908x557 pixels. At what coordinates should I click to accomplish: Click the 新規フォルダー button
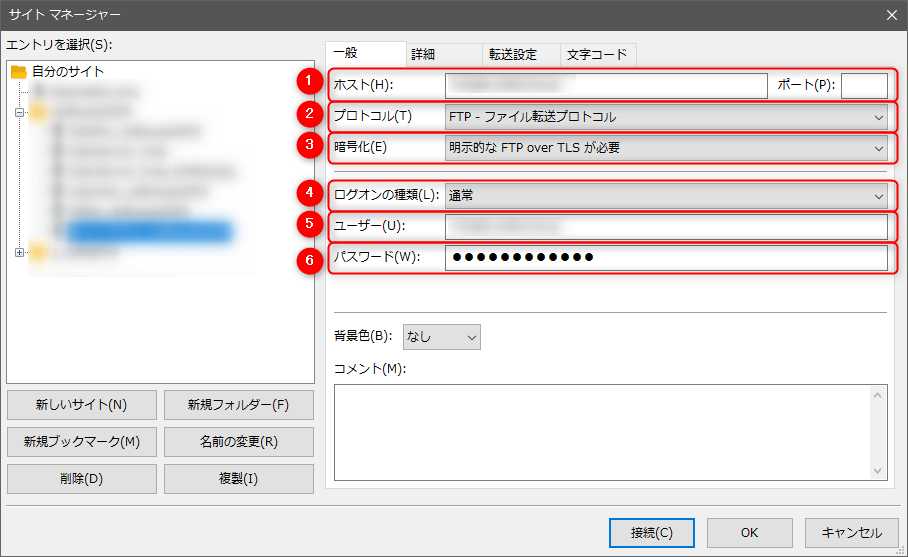[238, 405]
